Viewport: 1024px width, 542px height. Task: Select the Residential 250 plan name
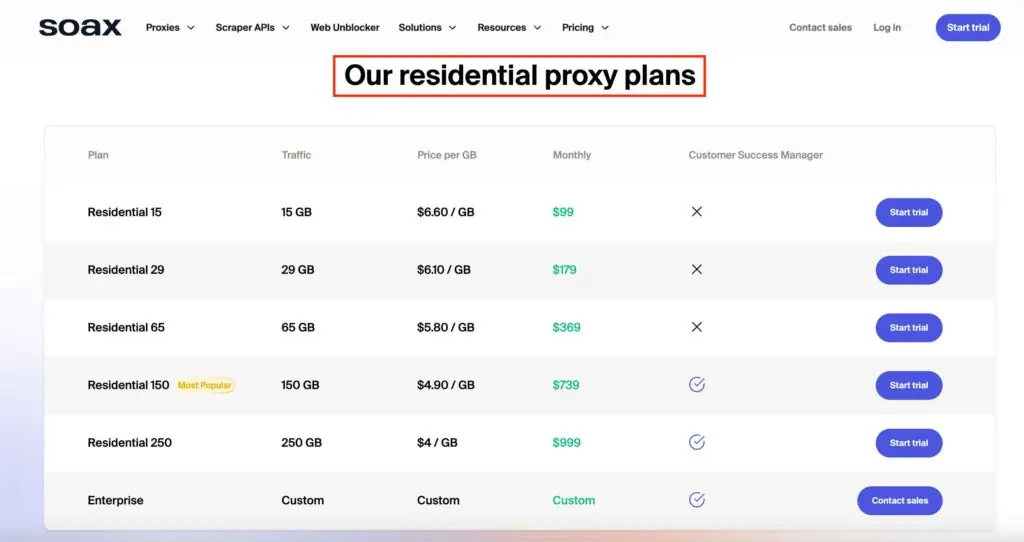pos(129,443)
